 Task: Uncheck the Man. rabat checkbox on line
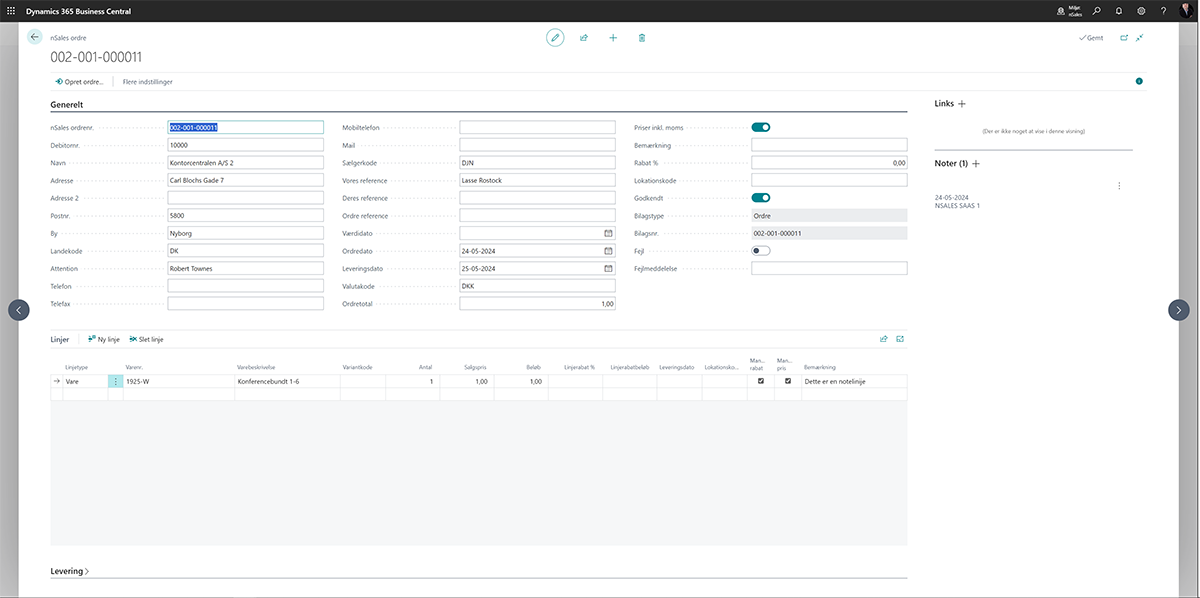click(761, 381)
